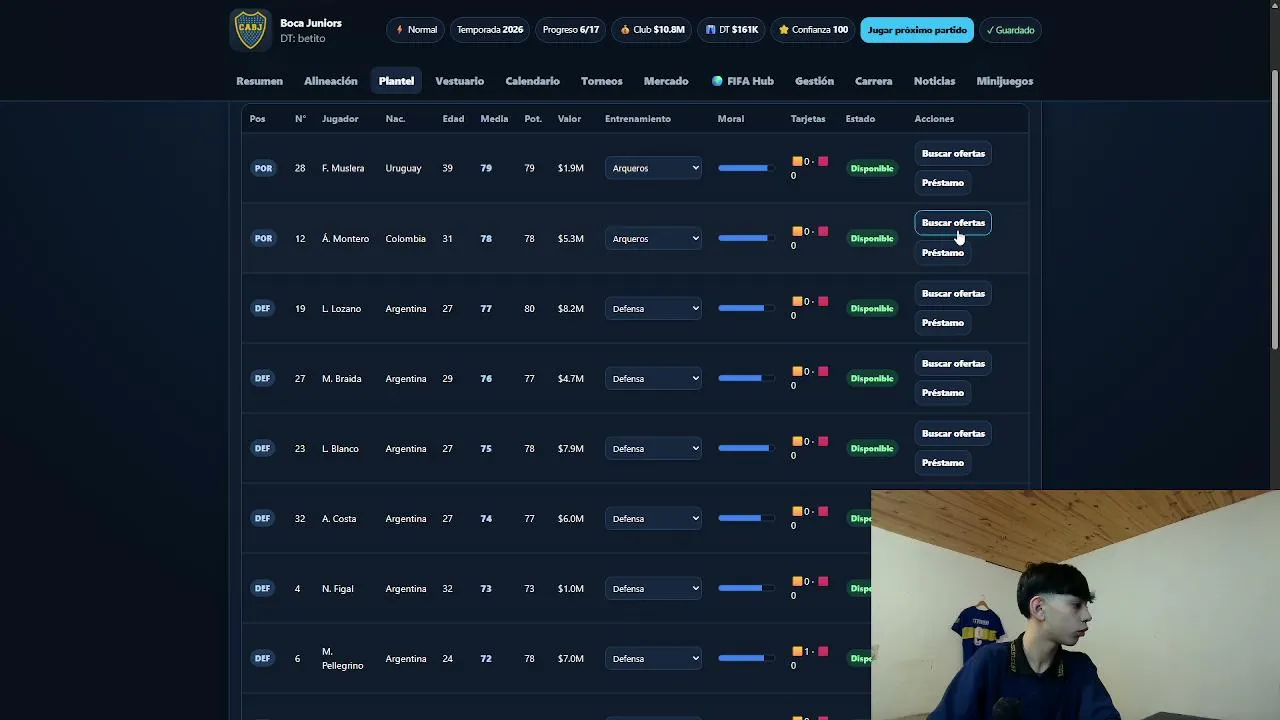Go to the Gestión tab
Viewport: 1280px width, 720px height.
(x=814, y=81)
